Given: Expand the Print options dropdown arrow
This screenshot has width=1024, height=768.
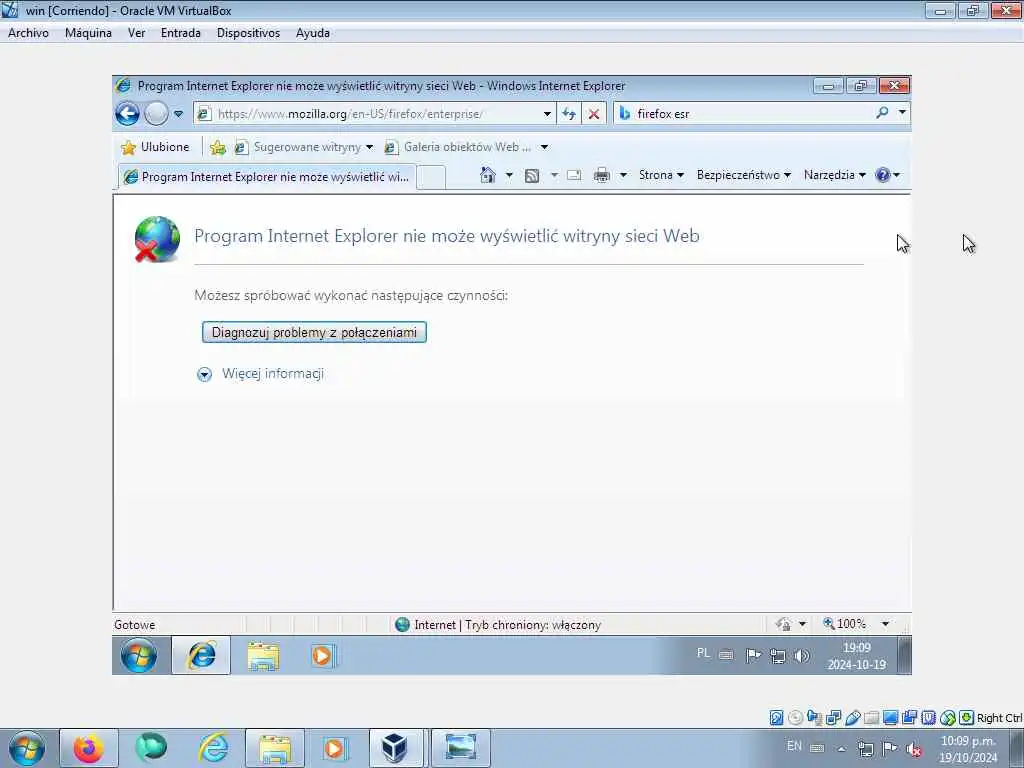Looking at the screenshot, I should click(623, 175).
